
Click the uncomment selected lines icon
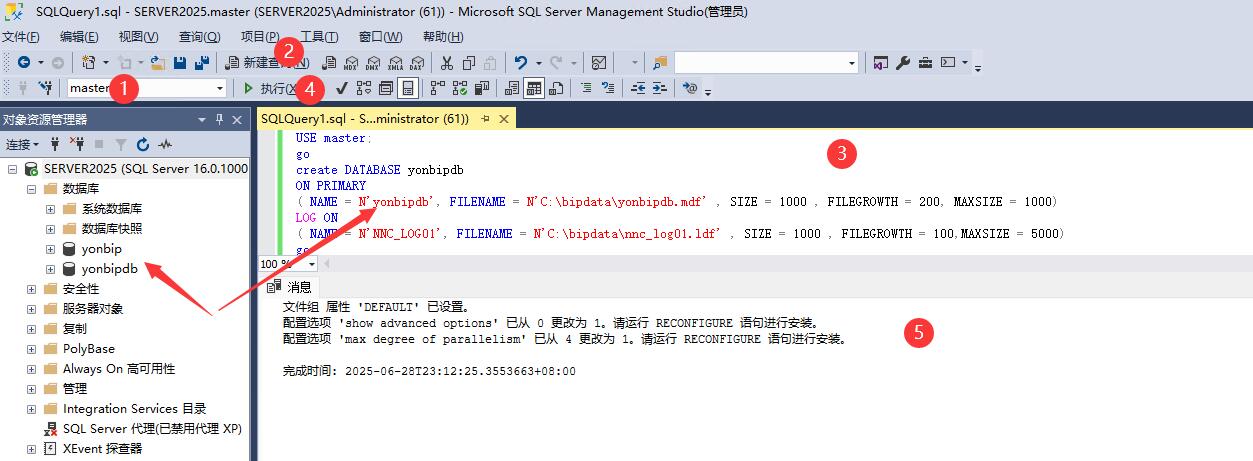pyautogui.click(x=607, y=88)
